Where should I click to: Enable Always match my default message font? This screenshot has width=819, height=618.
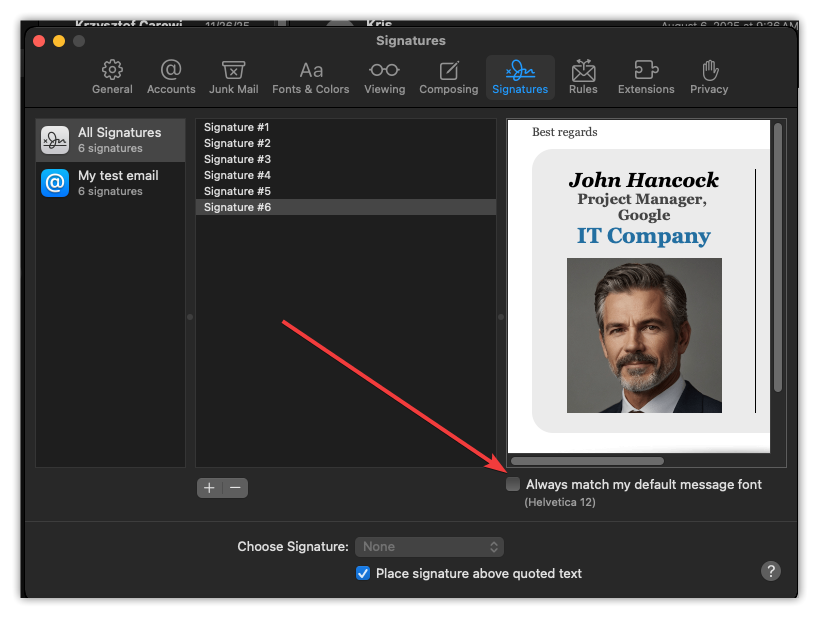click(x=514, y=485)
